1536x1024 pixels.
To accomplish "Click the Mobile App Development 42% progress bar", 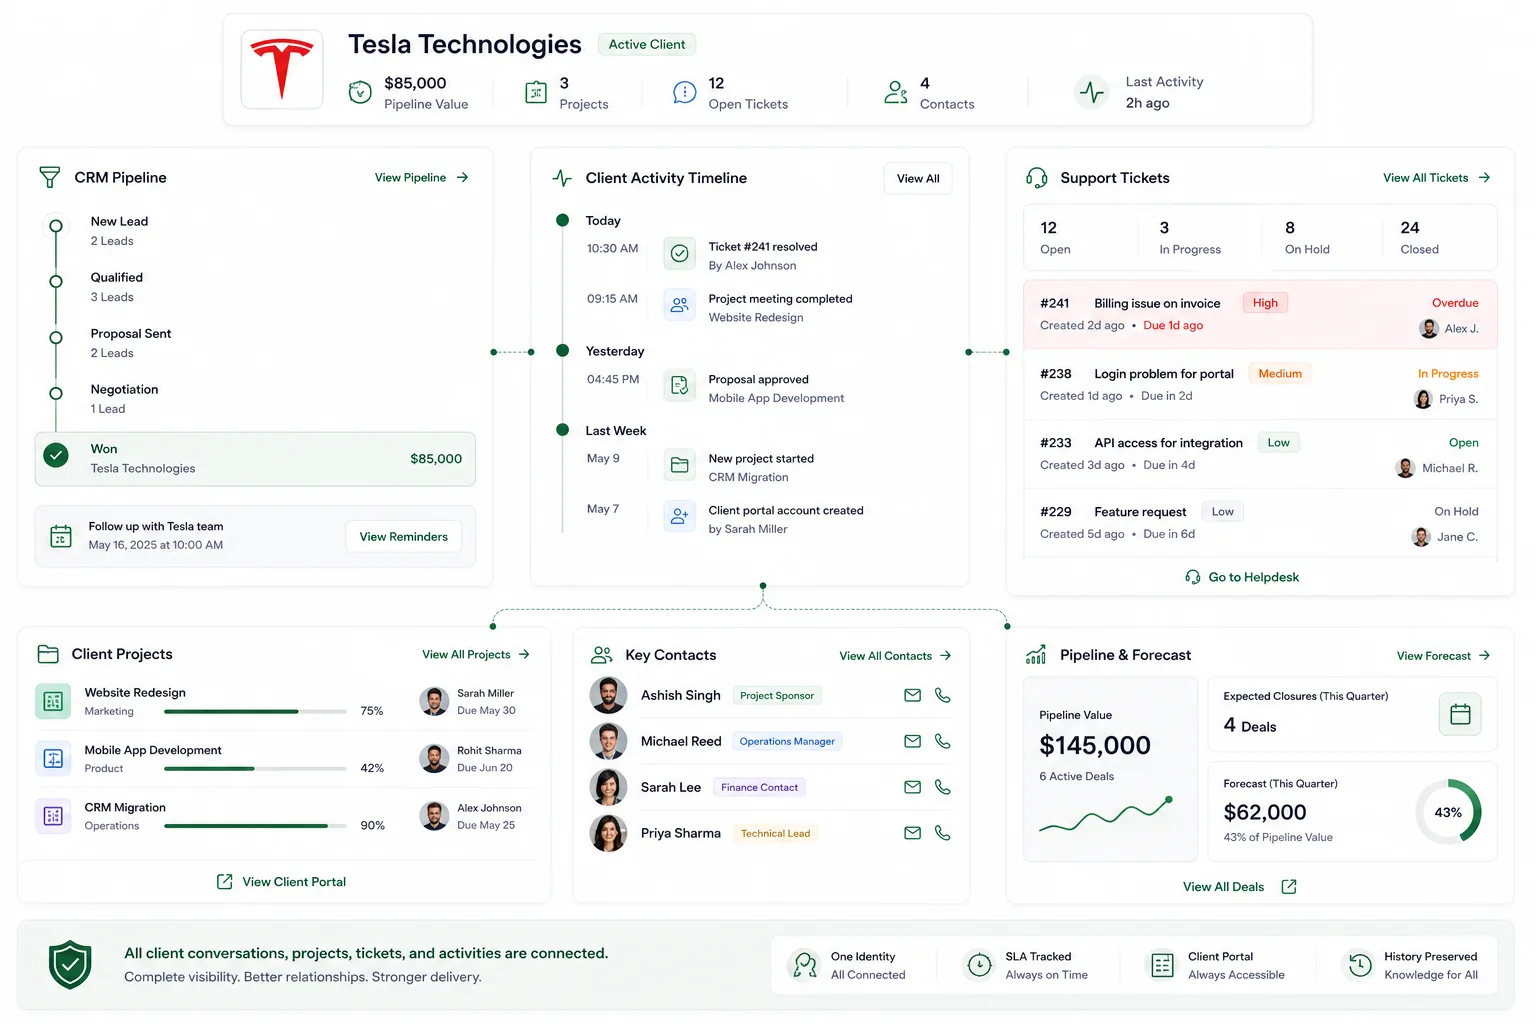I will tap(256, 768).
